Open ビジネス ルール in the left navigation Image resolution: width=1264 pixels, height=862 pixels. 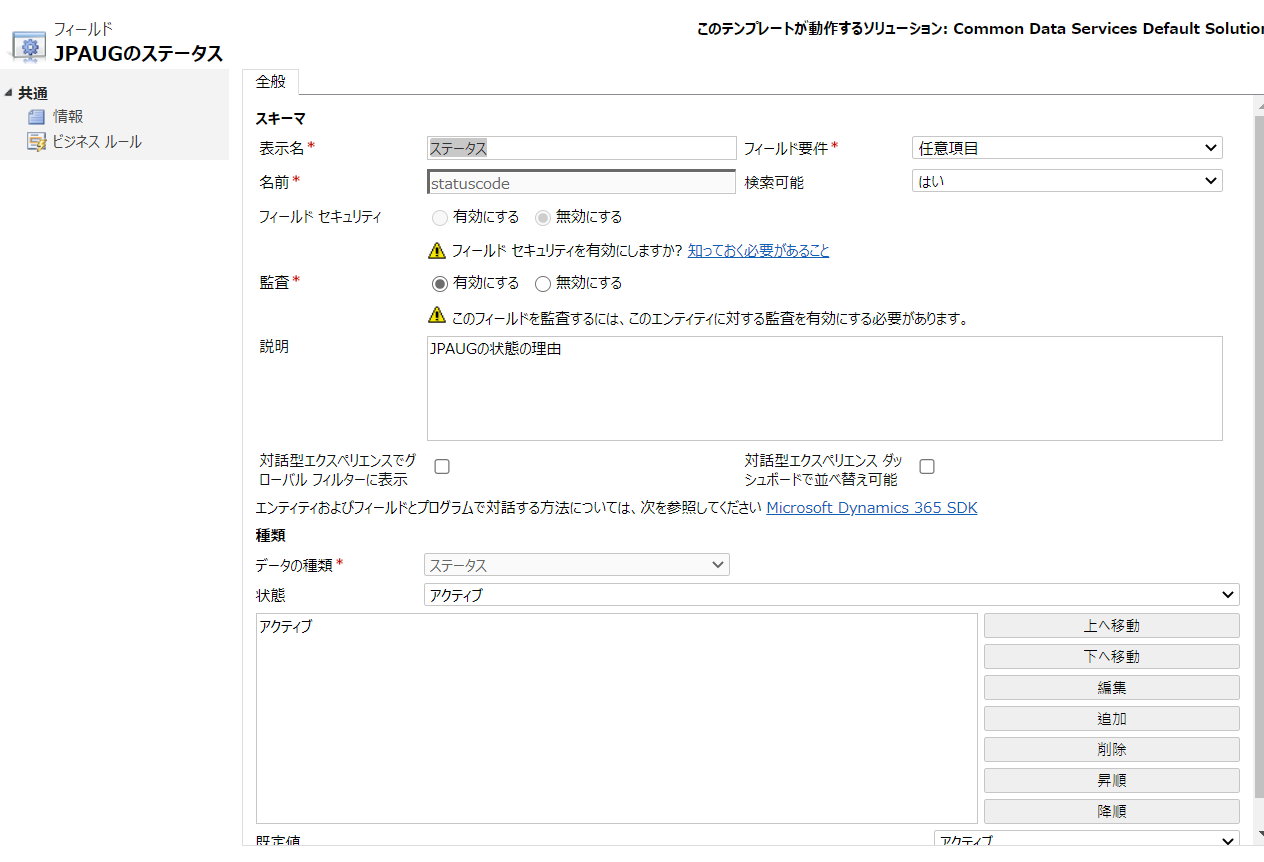click(x=97, y=142)
